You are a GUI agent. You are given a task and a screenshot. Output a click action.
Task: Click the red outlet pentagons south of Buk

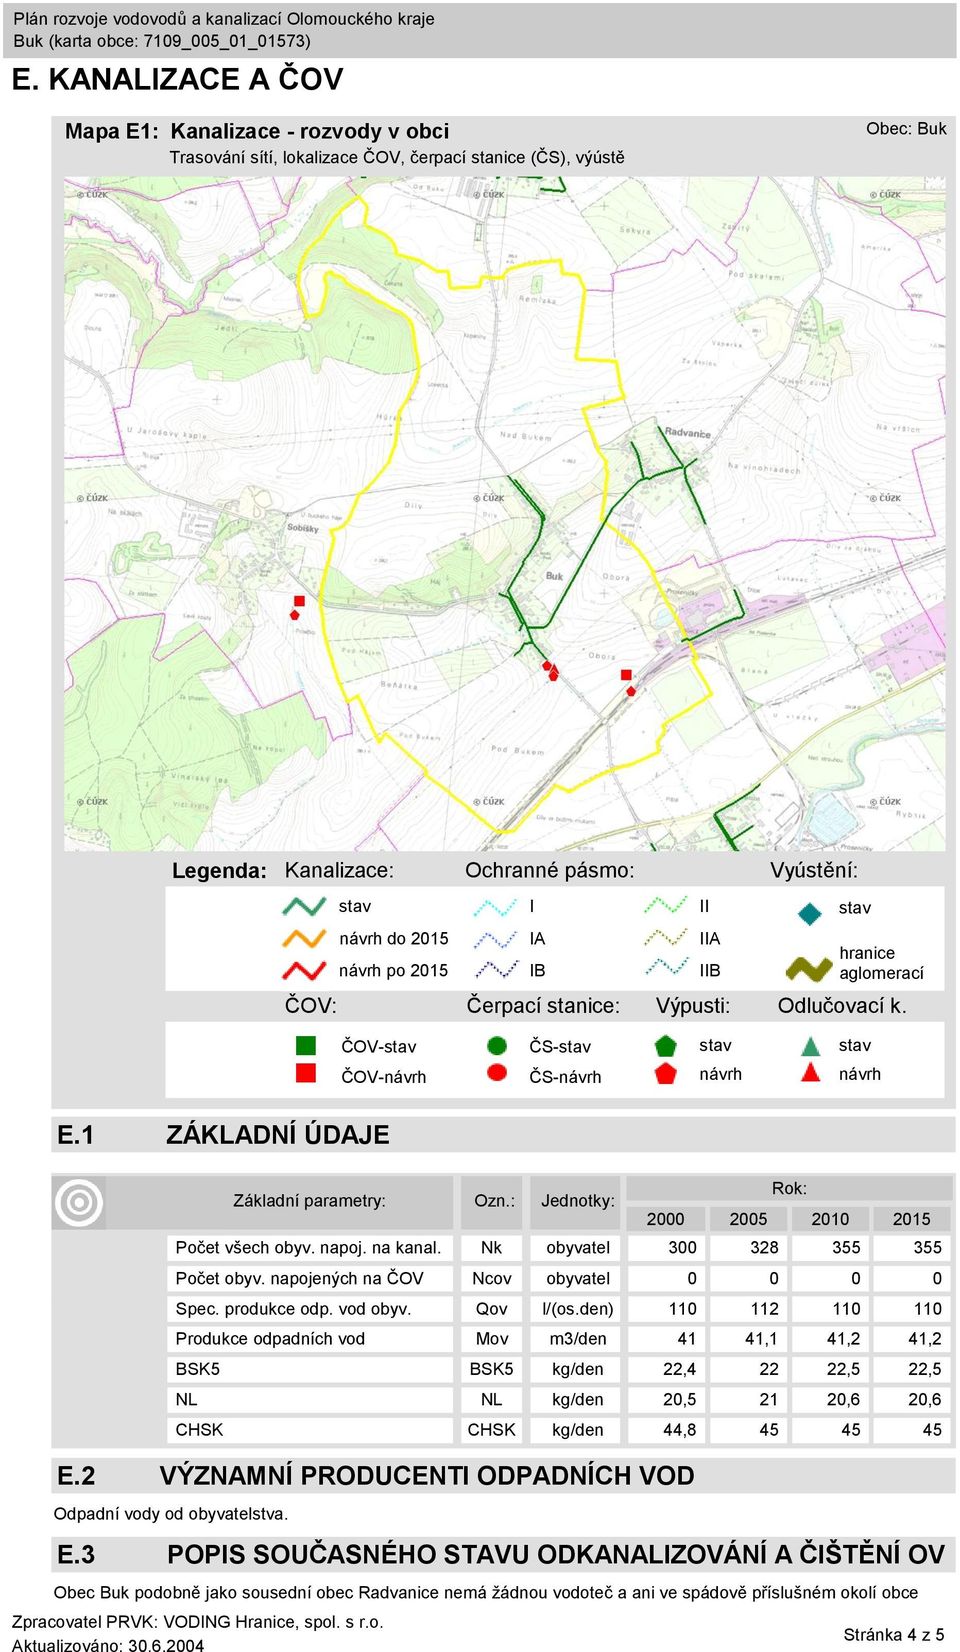(x=550, y=671)
